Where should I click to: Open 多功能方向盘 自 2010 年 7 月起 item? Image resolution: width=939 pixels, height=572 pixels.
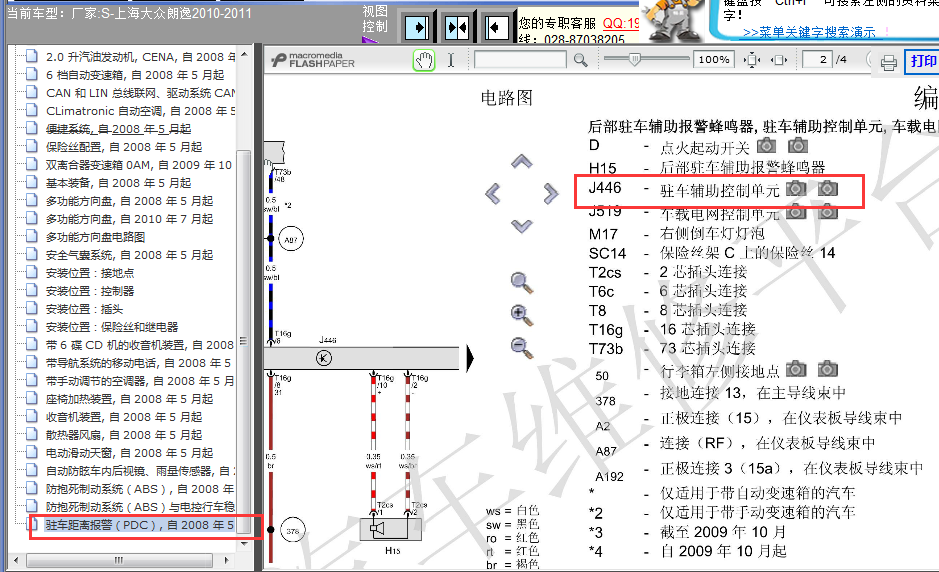click(129, 219)
